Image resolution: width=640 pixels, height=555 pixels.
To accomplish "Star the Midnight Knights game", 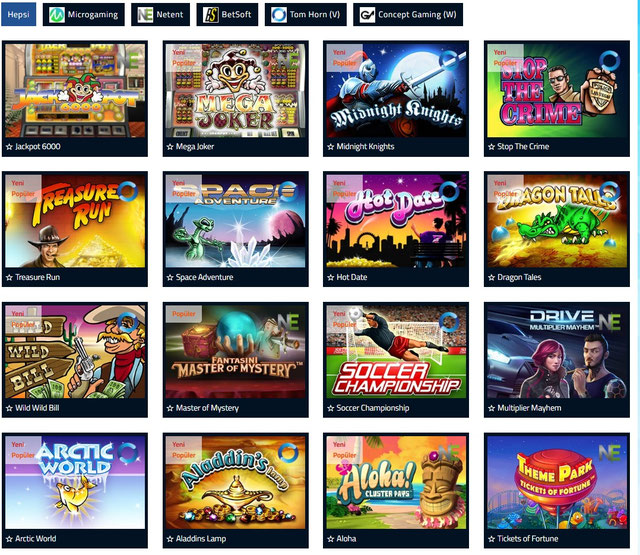I will pyautogui.click(x=331, y=147).
